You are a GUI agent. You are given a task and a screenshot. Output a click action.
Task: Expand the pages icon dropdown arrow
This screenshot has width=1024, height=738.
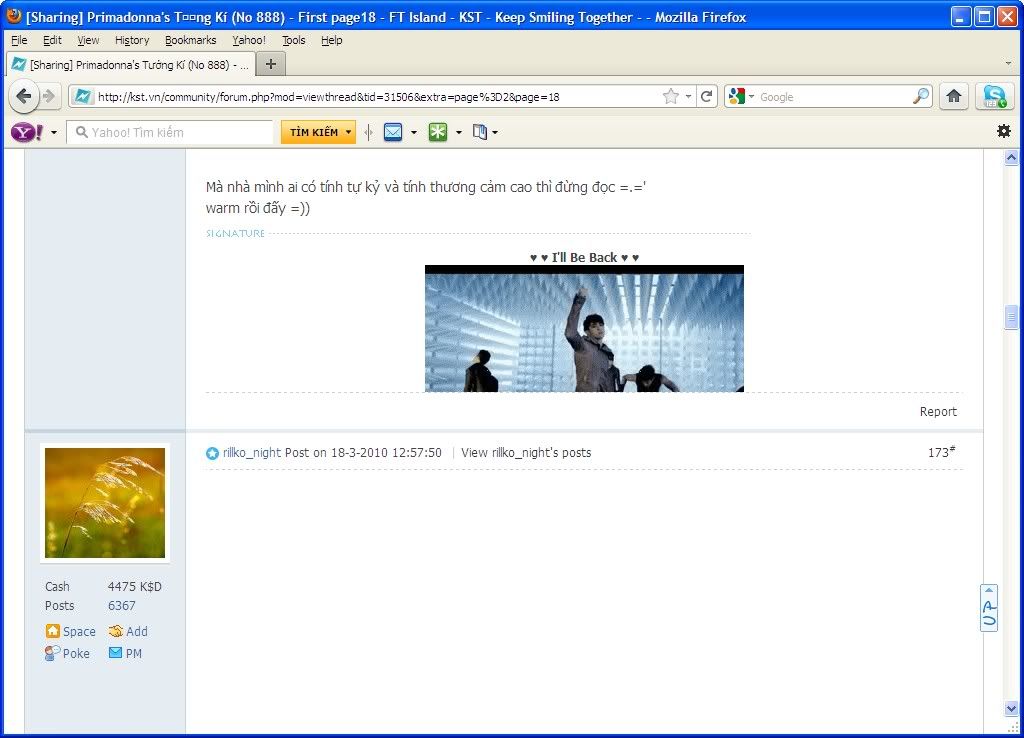[x=495, y=133]
